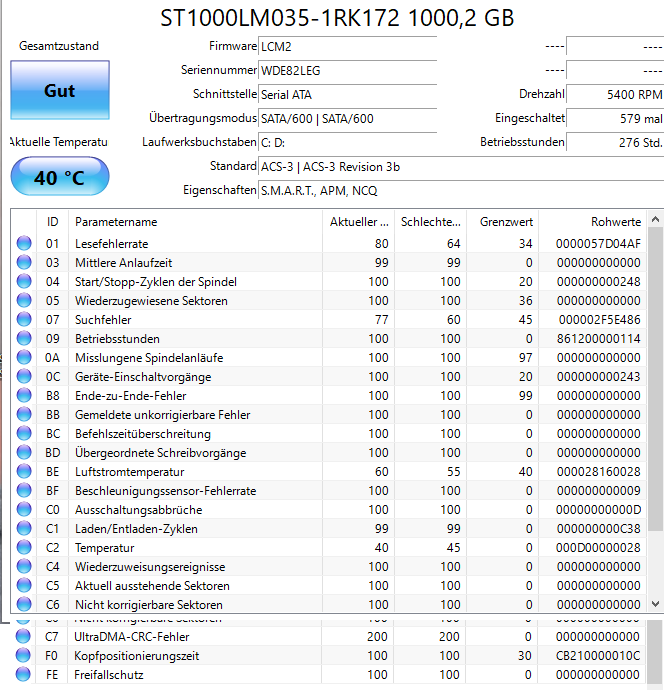Click raw value 000002F5E486
664x690 pixels.
coord(599,320)
